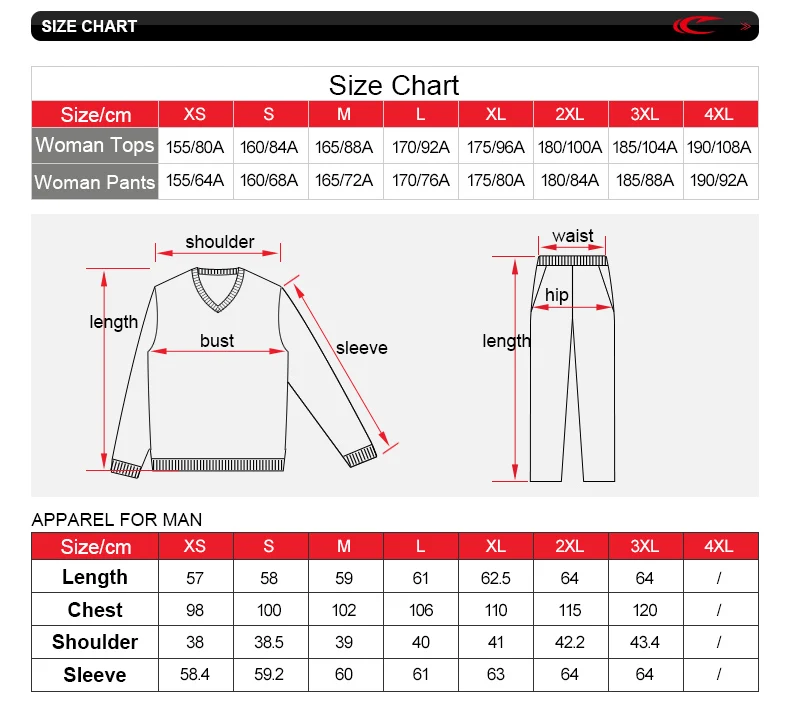The image size is (790, 718).
Task: Click the 'Chest' row header
Action: click(95, 610)
